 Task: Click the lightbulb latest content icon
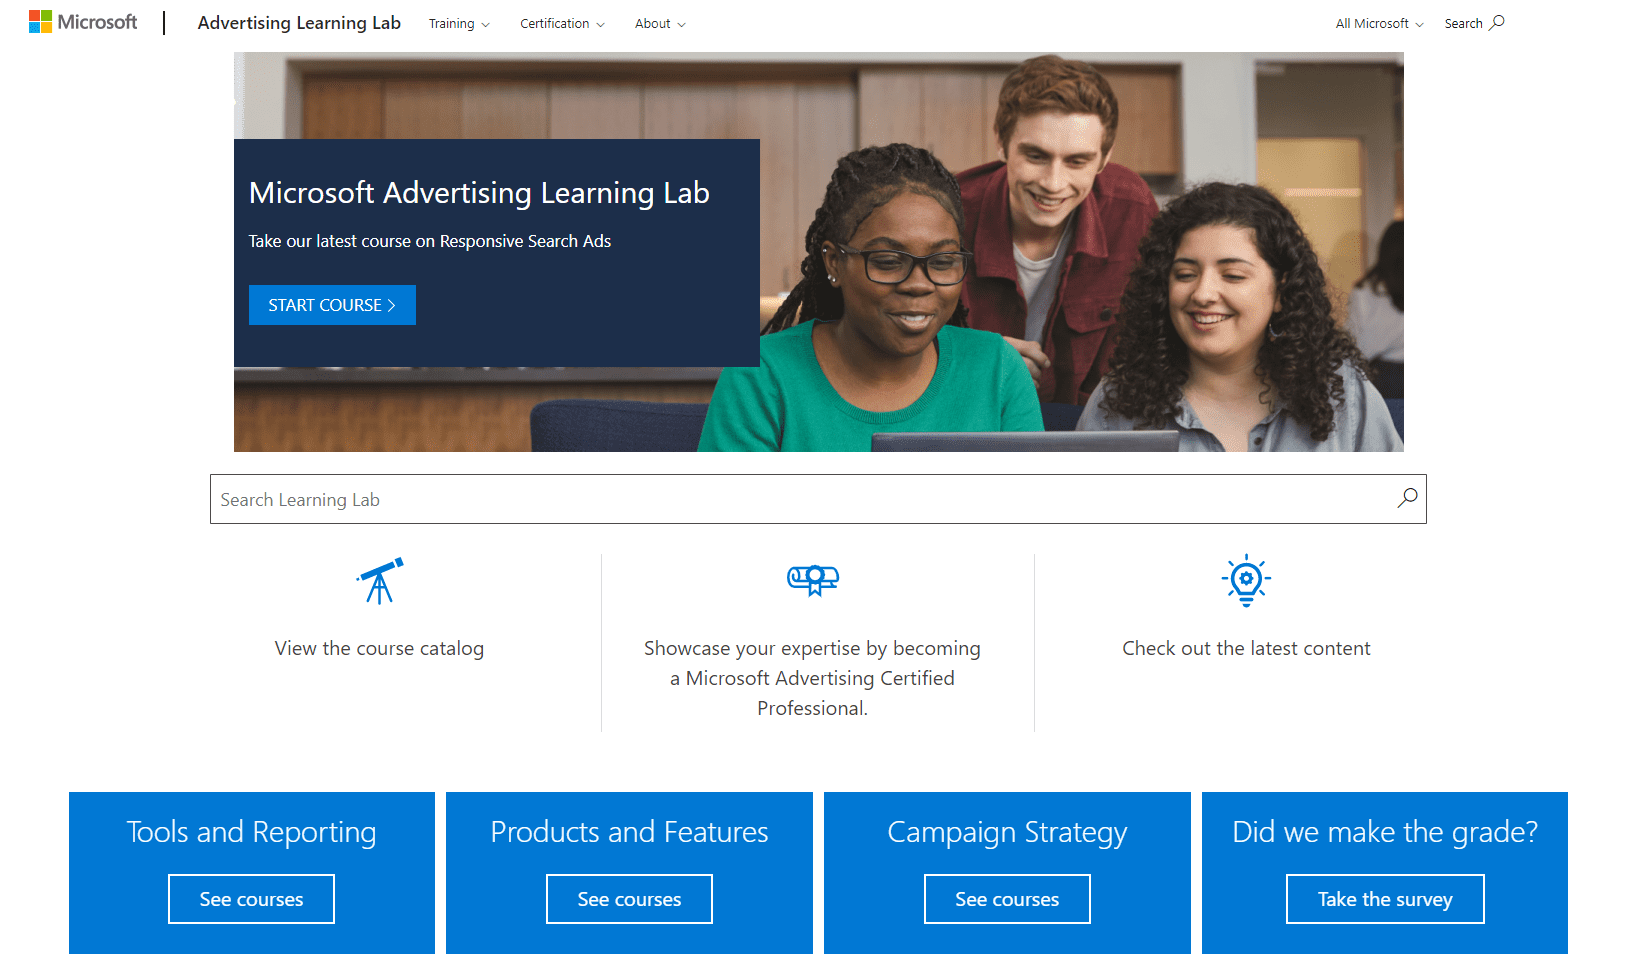click(1246, 580)
